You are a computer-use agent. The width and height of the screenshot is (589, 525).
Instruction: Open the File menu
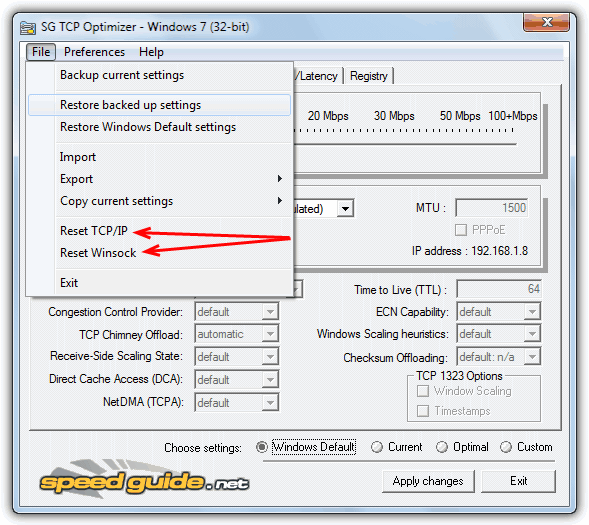coord(41,52)
